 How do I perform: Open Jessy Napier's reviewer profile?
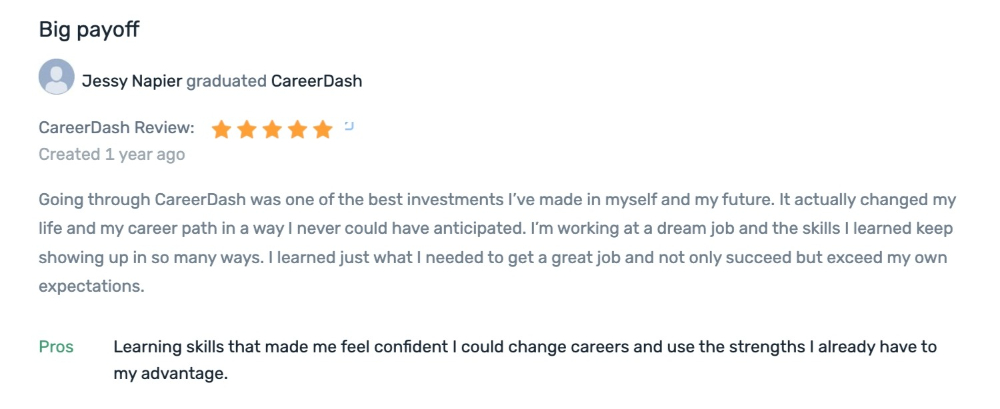[132, 82]
